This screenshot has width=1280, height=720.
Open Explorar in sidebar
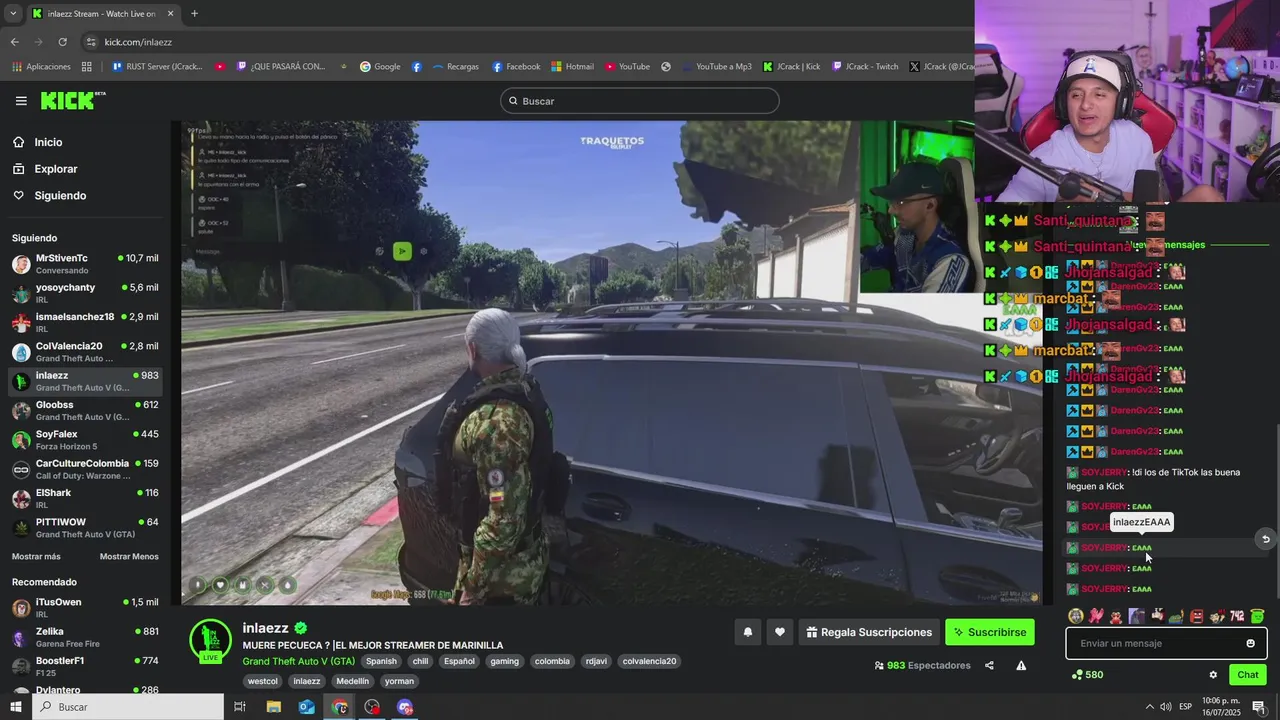[x=55, y=169]
